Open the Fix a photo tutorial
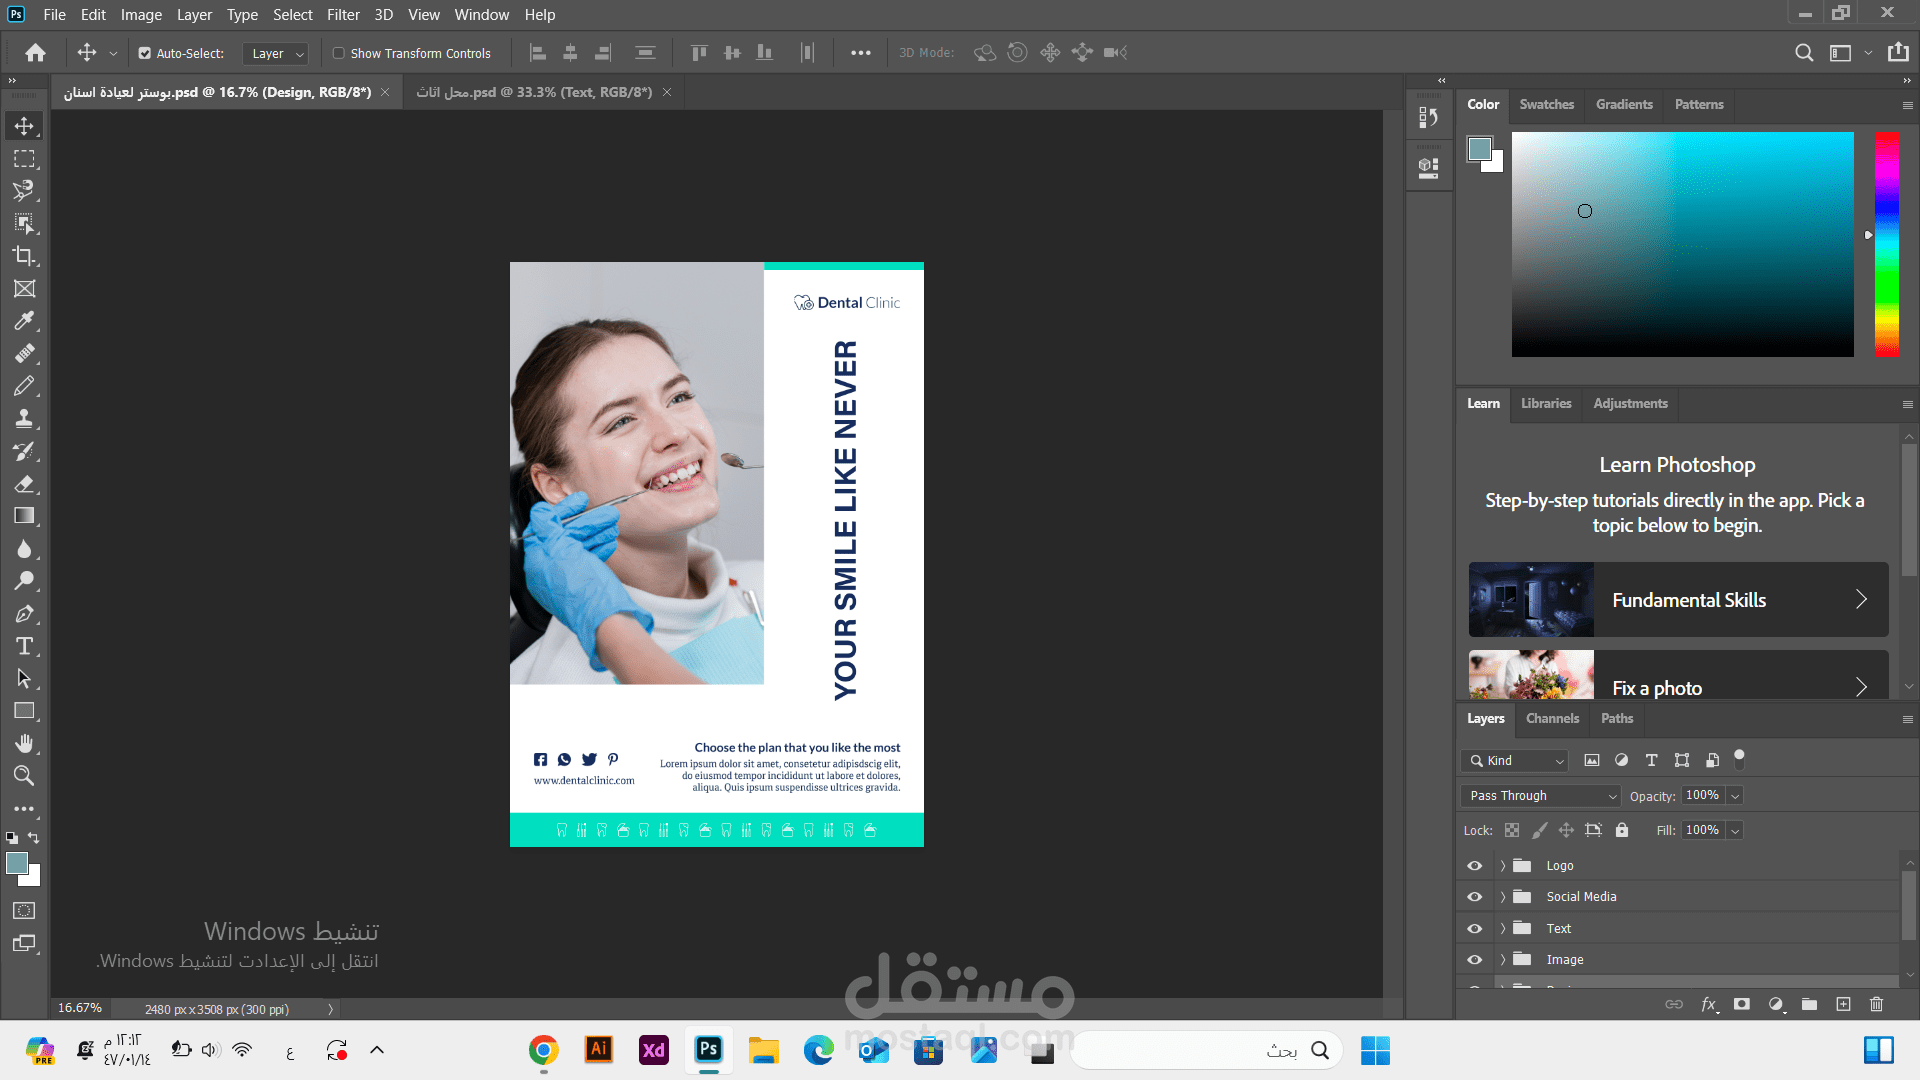The image size is (1920, 1080). click(x=1678, y=675)
